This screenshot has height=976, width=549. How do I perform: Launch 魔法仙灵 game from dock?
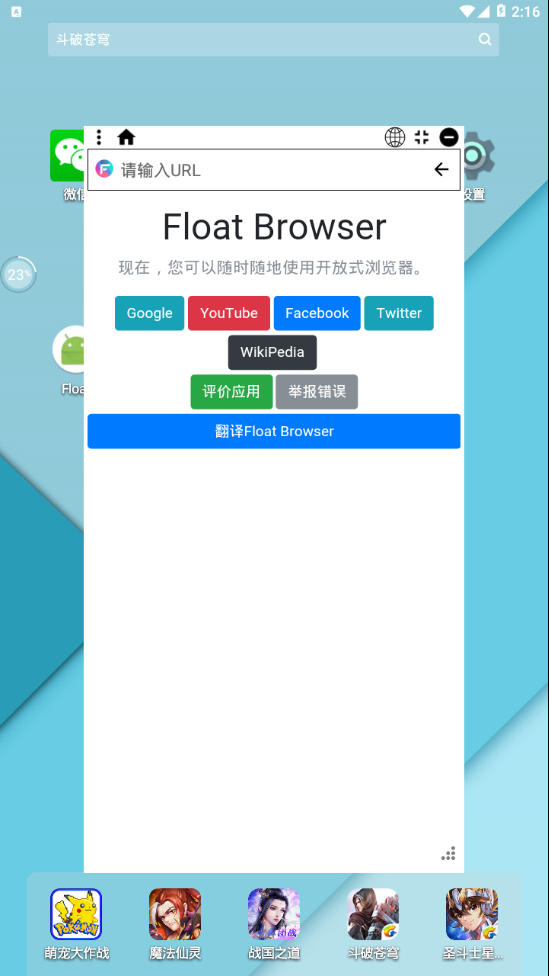coord(175,914)
